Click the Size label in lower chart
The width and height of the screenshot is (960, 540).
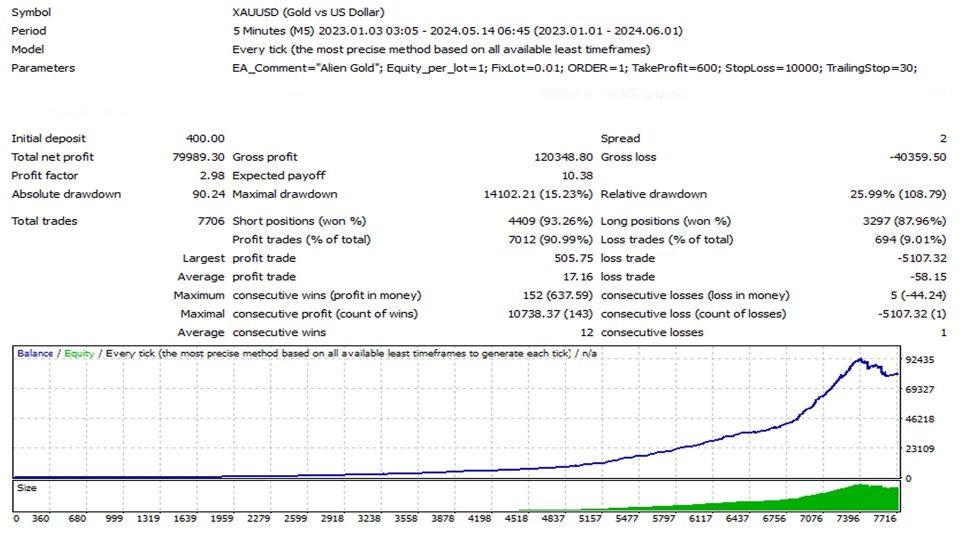pos(27,488)
